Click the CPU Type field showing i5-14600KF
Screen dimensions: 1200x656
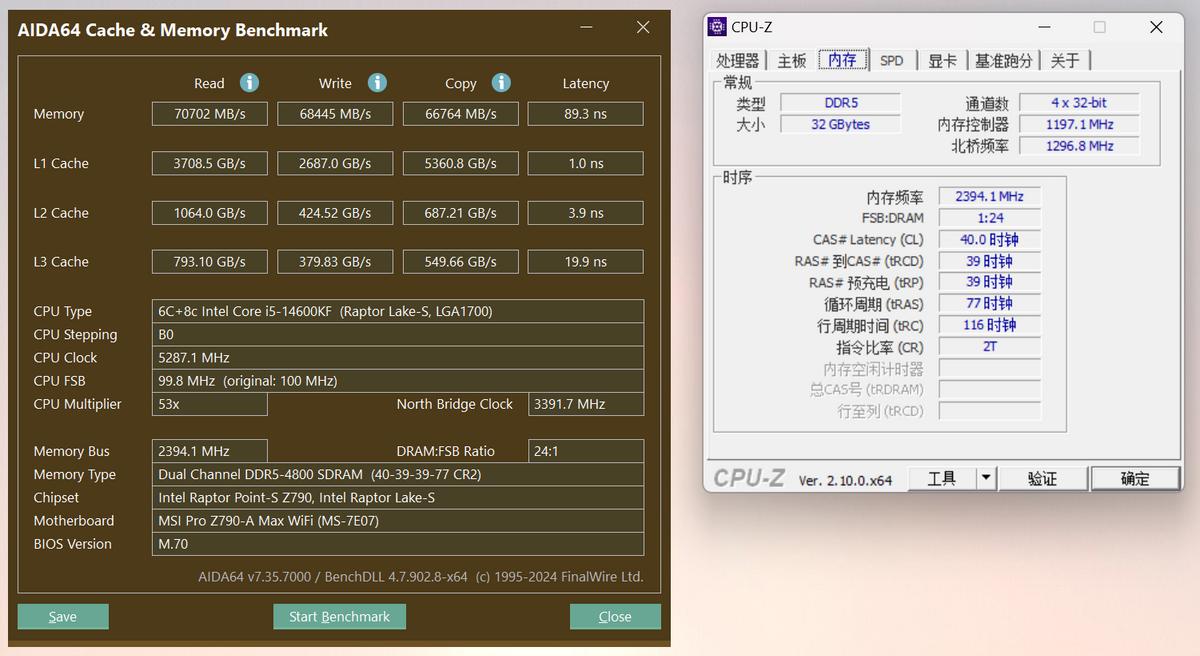(x=398, y=311)
